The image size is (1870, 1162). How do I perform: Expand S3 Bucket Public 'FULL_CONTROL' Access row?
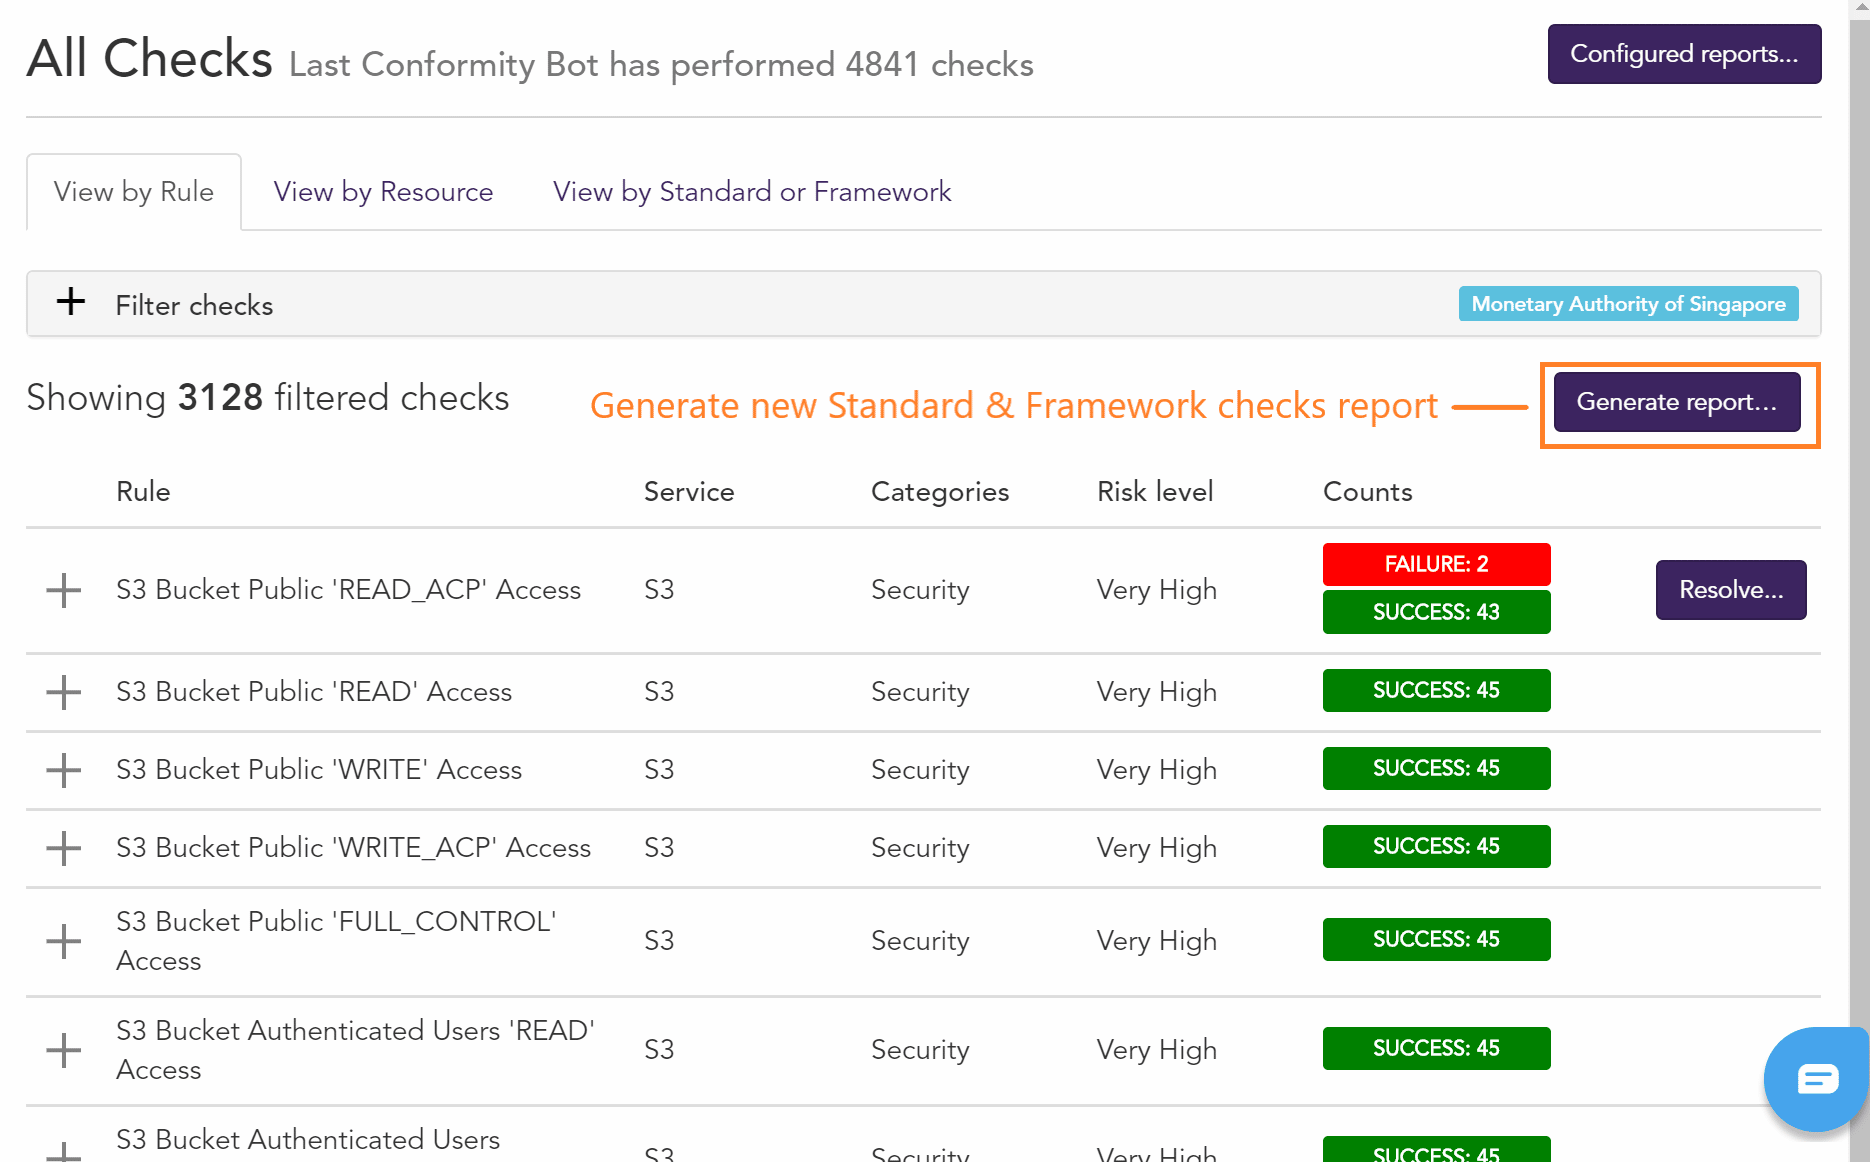tap(64, 941)
